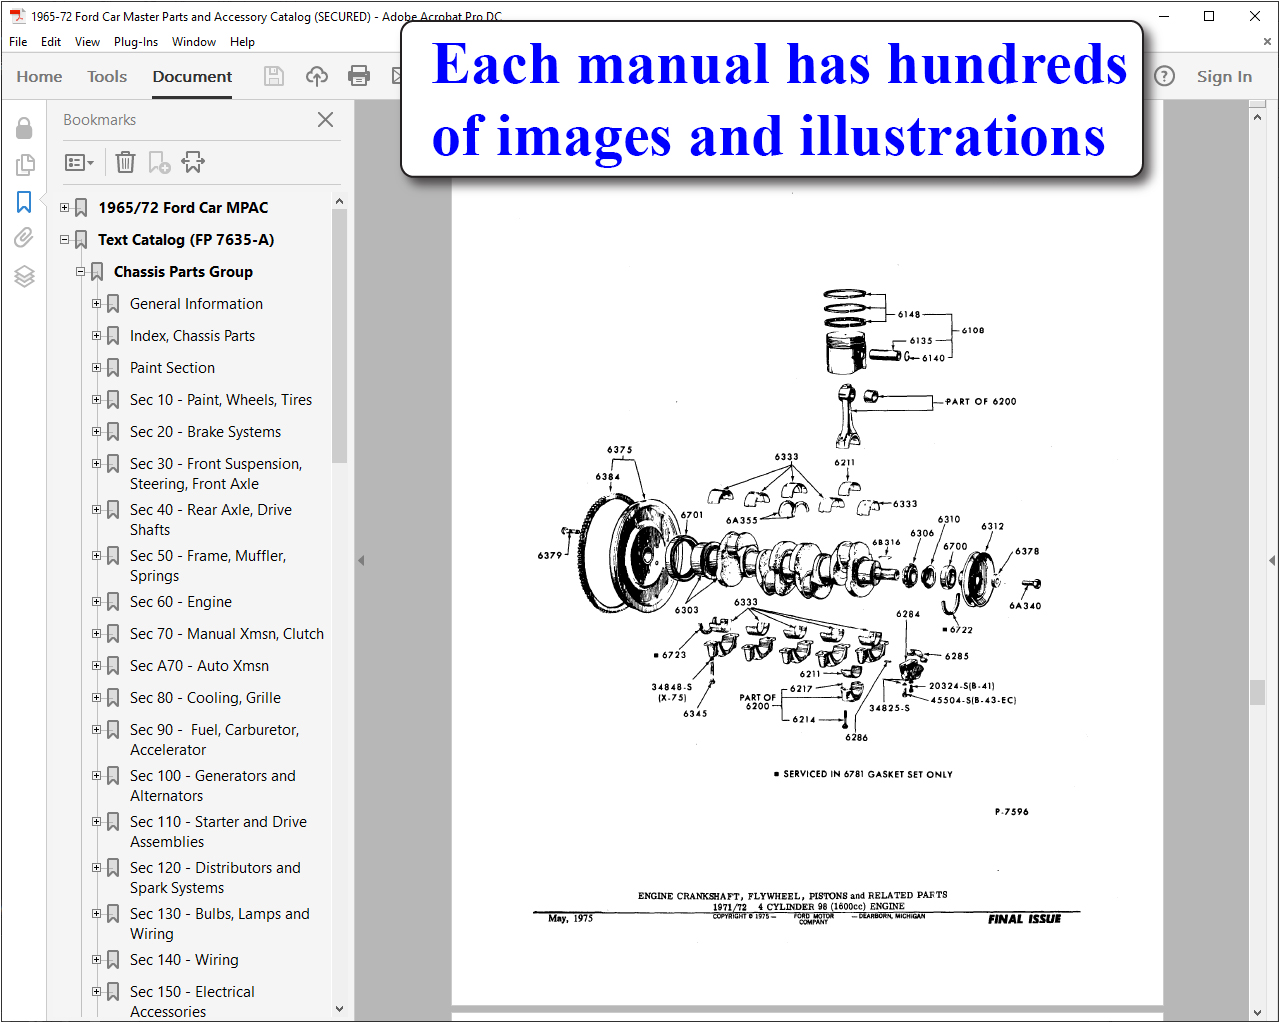Open the Sec 20 - Brake Systems bookmark
The image size is (1280, 1024).
coord(205,432)
